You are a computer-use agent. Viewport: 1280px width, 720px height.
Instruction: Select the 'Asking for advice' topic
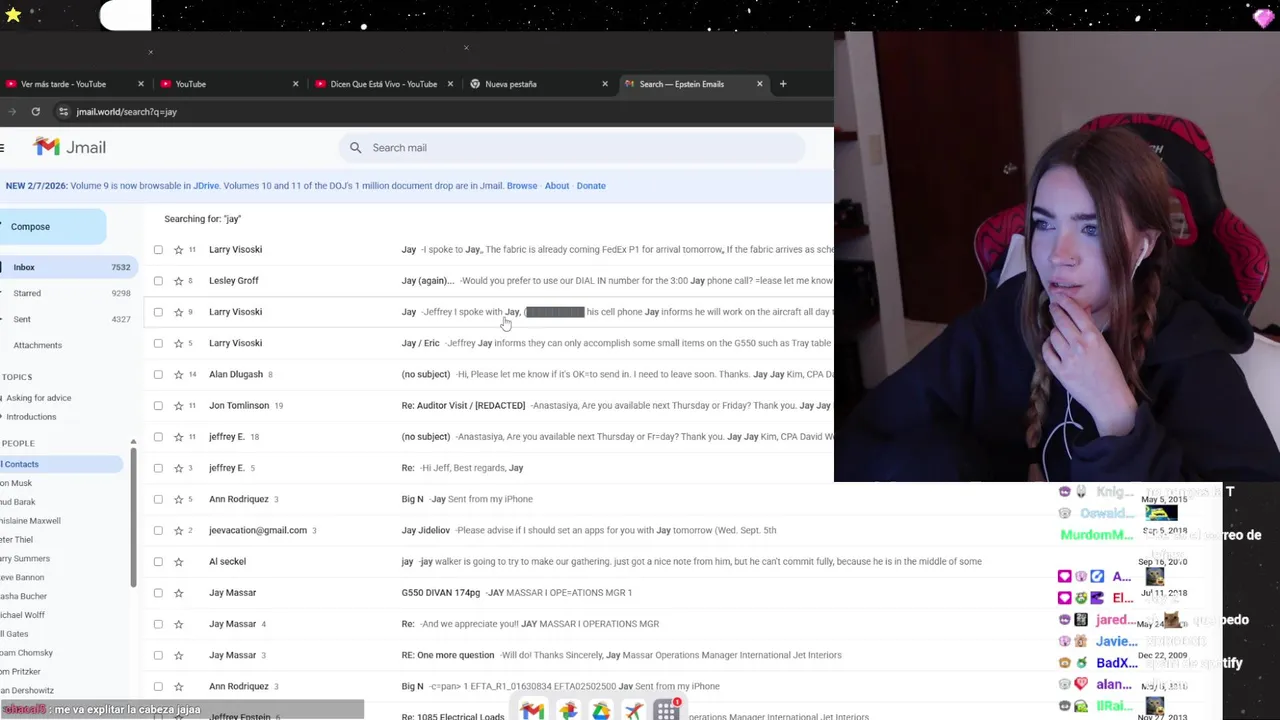(38, 398)
